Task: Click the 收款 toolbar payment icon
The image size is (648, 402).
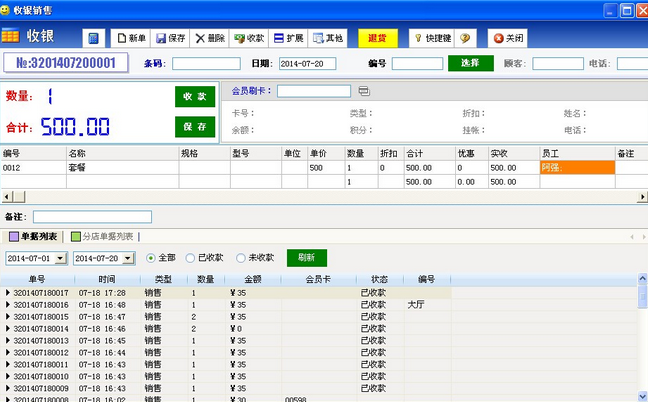Action: pos(249,38)
